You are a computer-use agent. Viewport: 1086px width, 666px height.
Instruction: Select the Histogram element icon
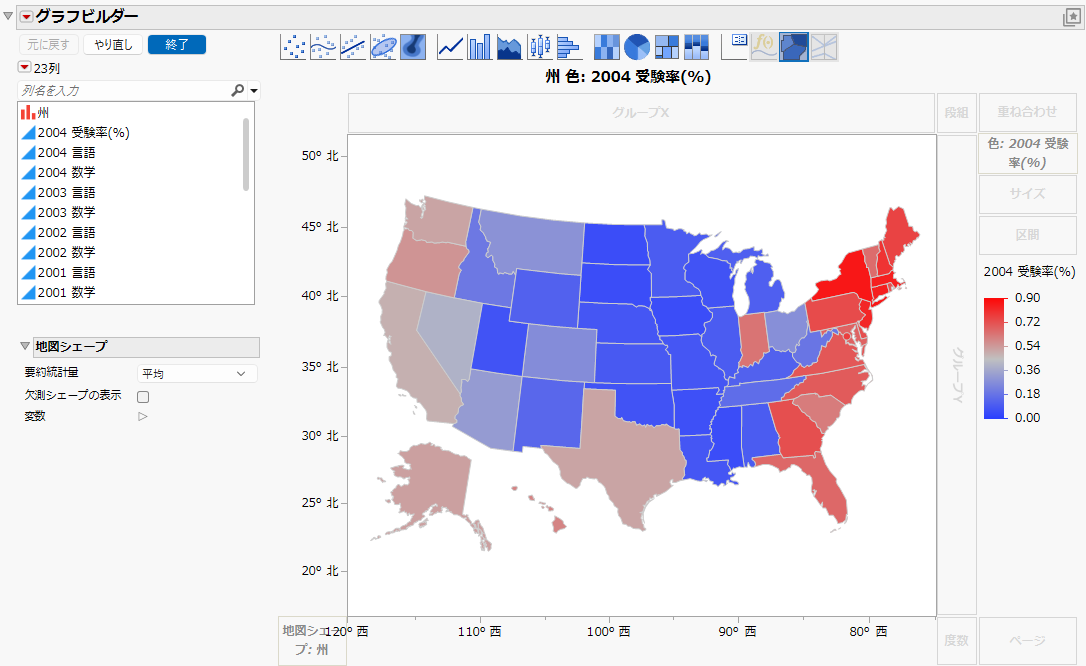[569, 47]
